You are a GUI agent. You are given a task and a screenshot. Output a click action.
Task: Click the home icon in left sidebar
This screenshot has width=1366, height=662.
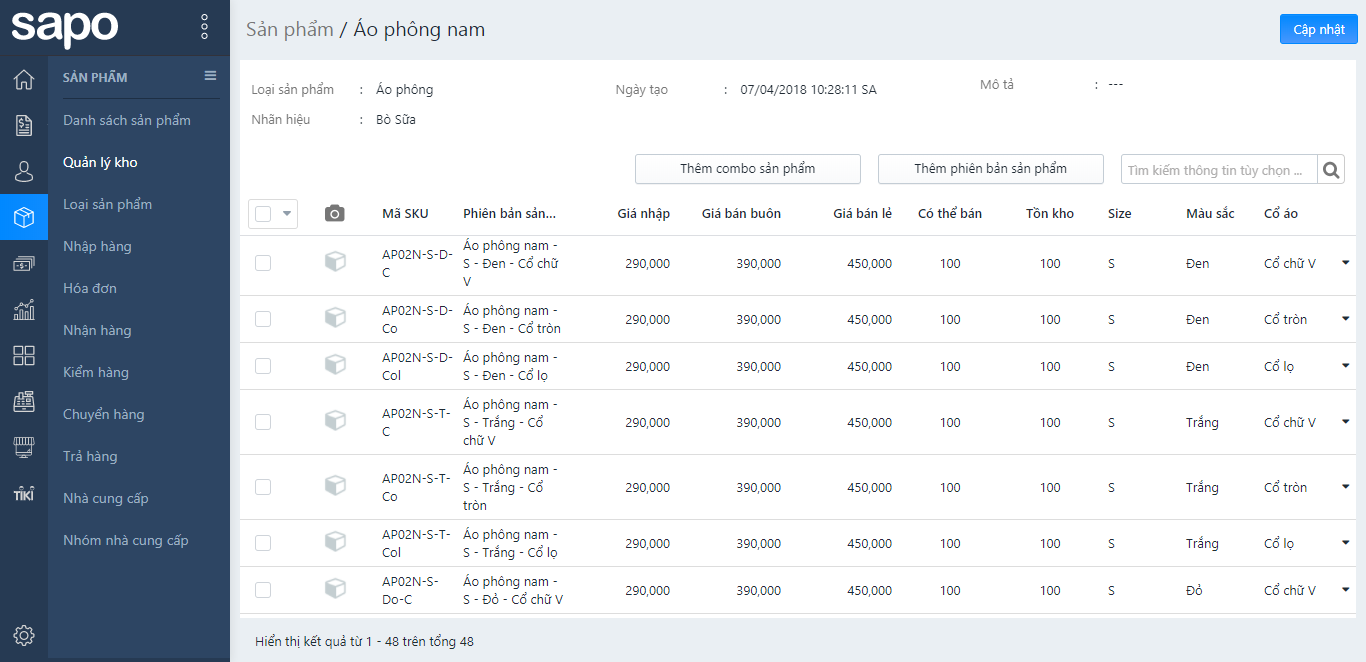(x=24, y=79)
